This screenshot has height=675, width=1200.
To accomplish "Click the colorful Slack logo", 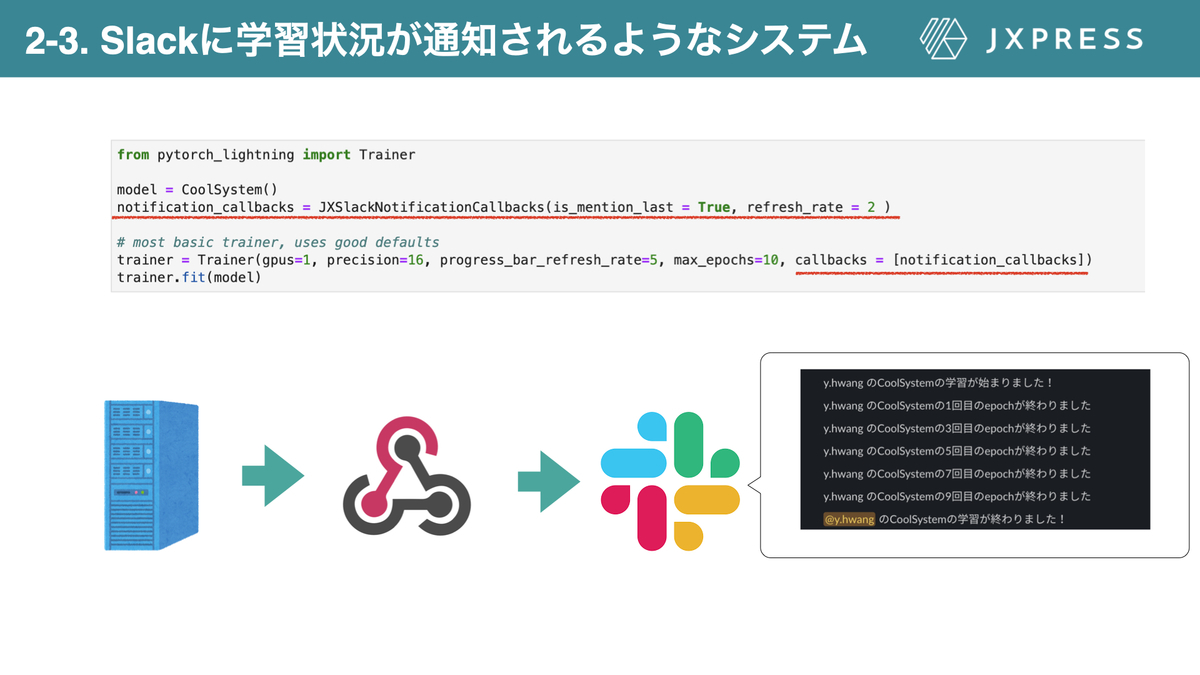I will click(670, 480).
